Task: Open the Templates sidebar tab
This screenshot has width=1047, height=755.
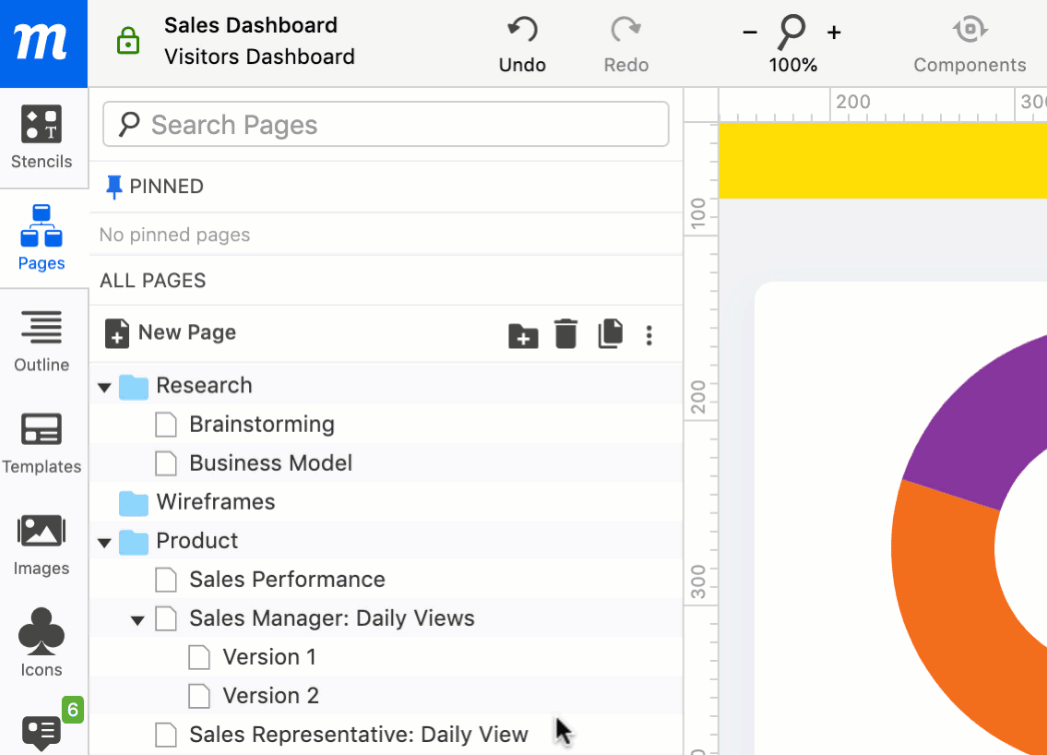Action: pos(42,443)
